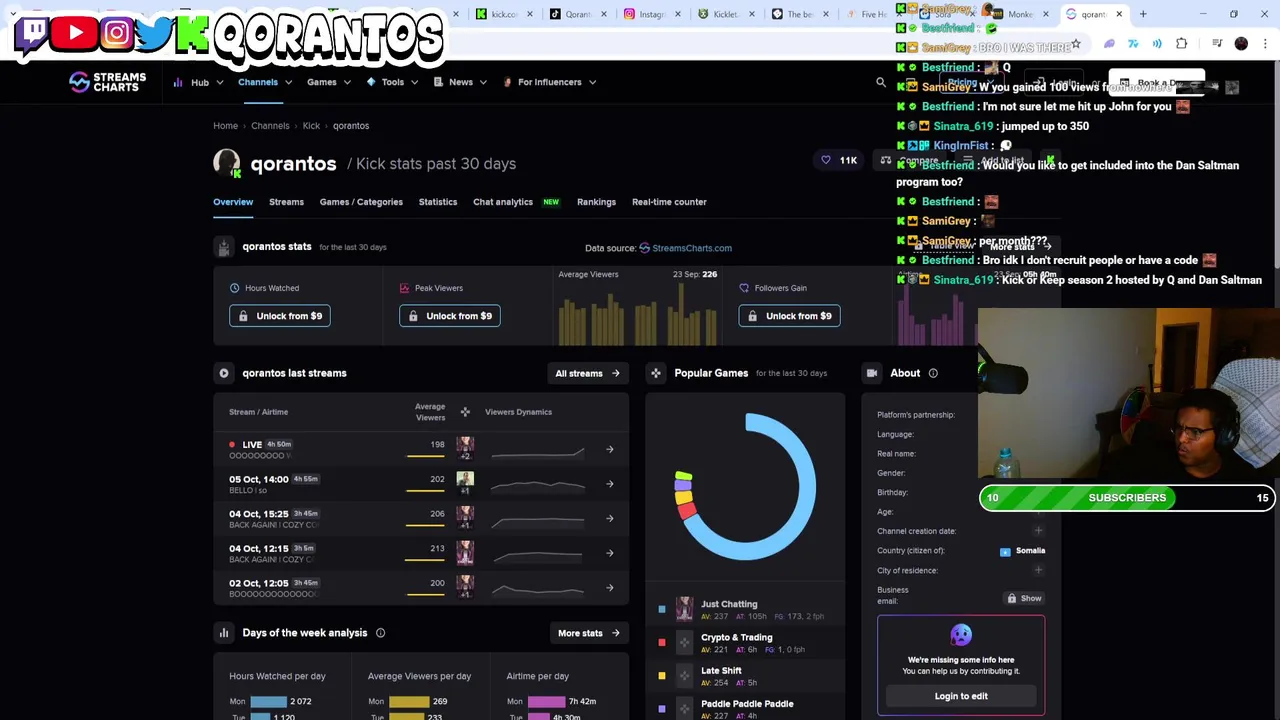Open the About info circle icon

tap(933, 373)
